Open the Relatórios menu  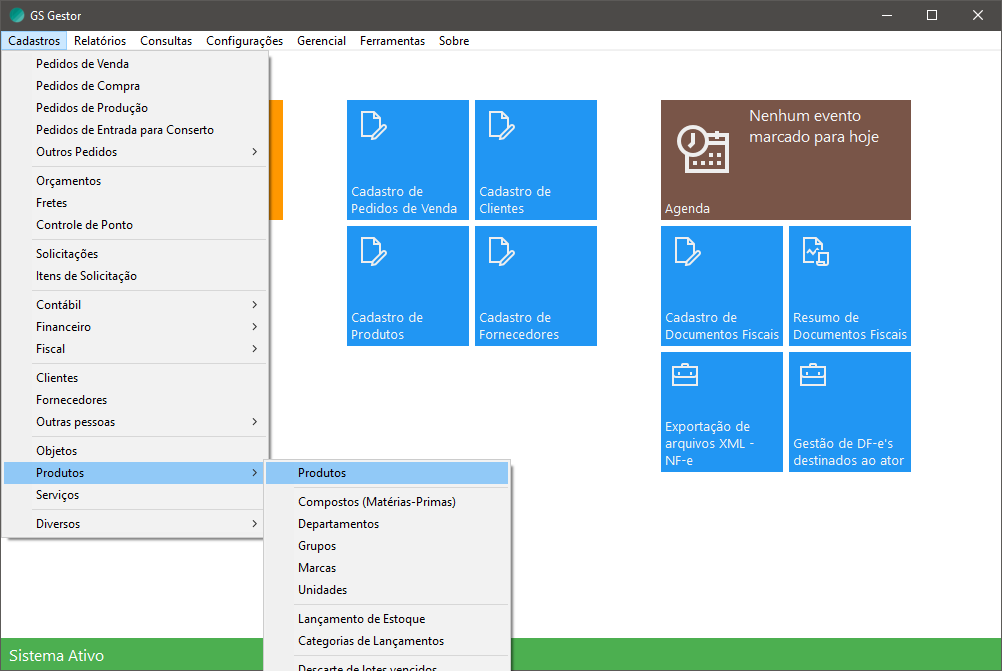100,41
